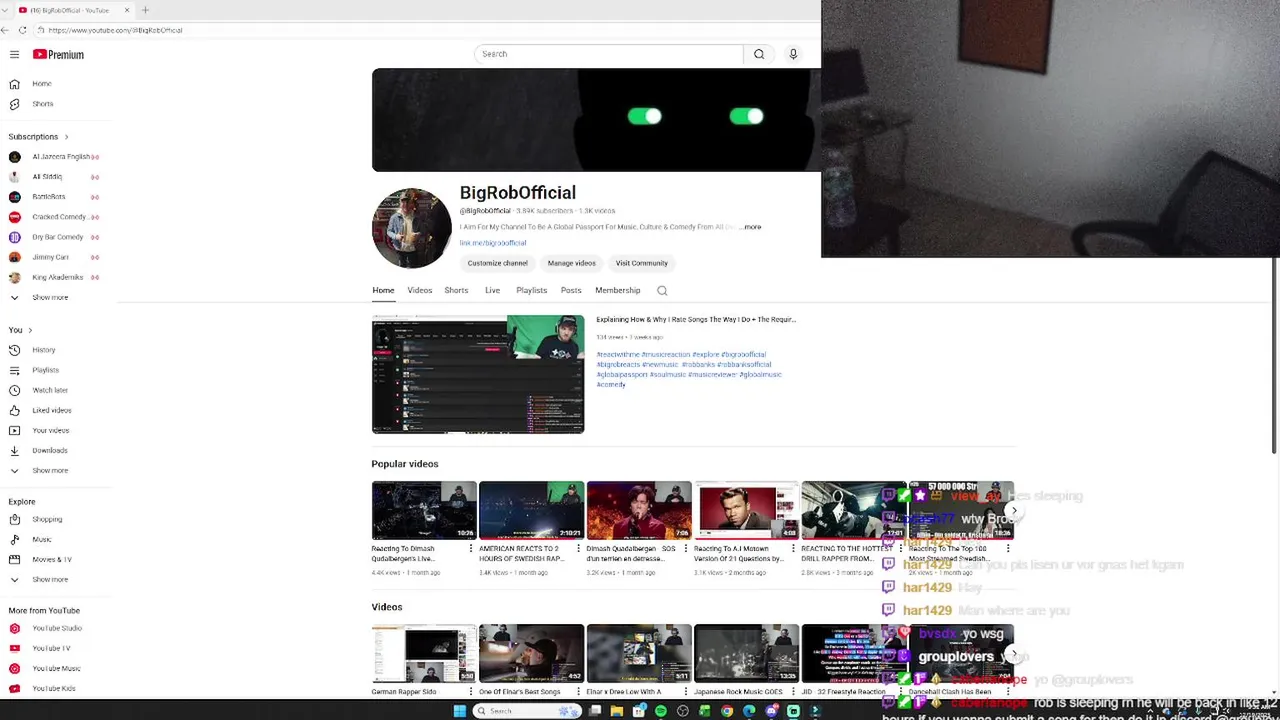Image resolution: width=1280 pixels, height=720 pixels.
Task: Open the YouTube hamburger guide menu
Action: pos(14,54)
